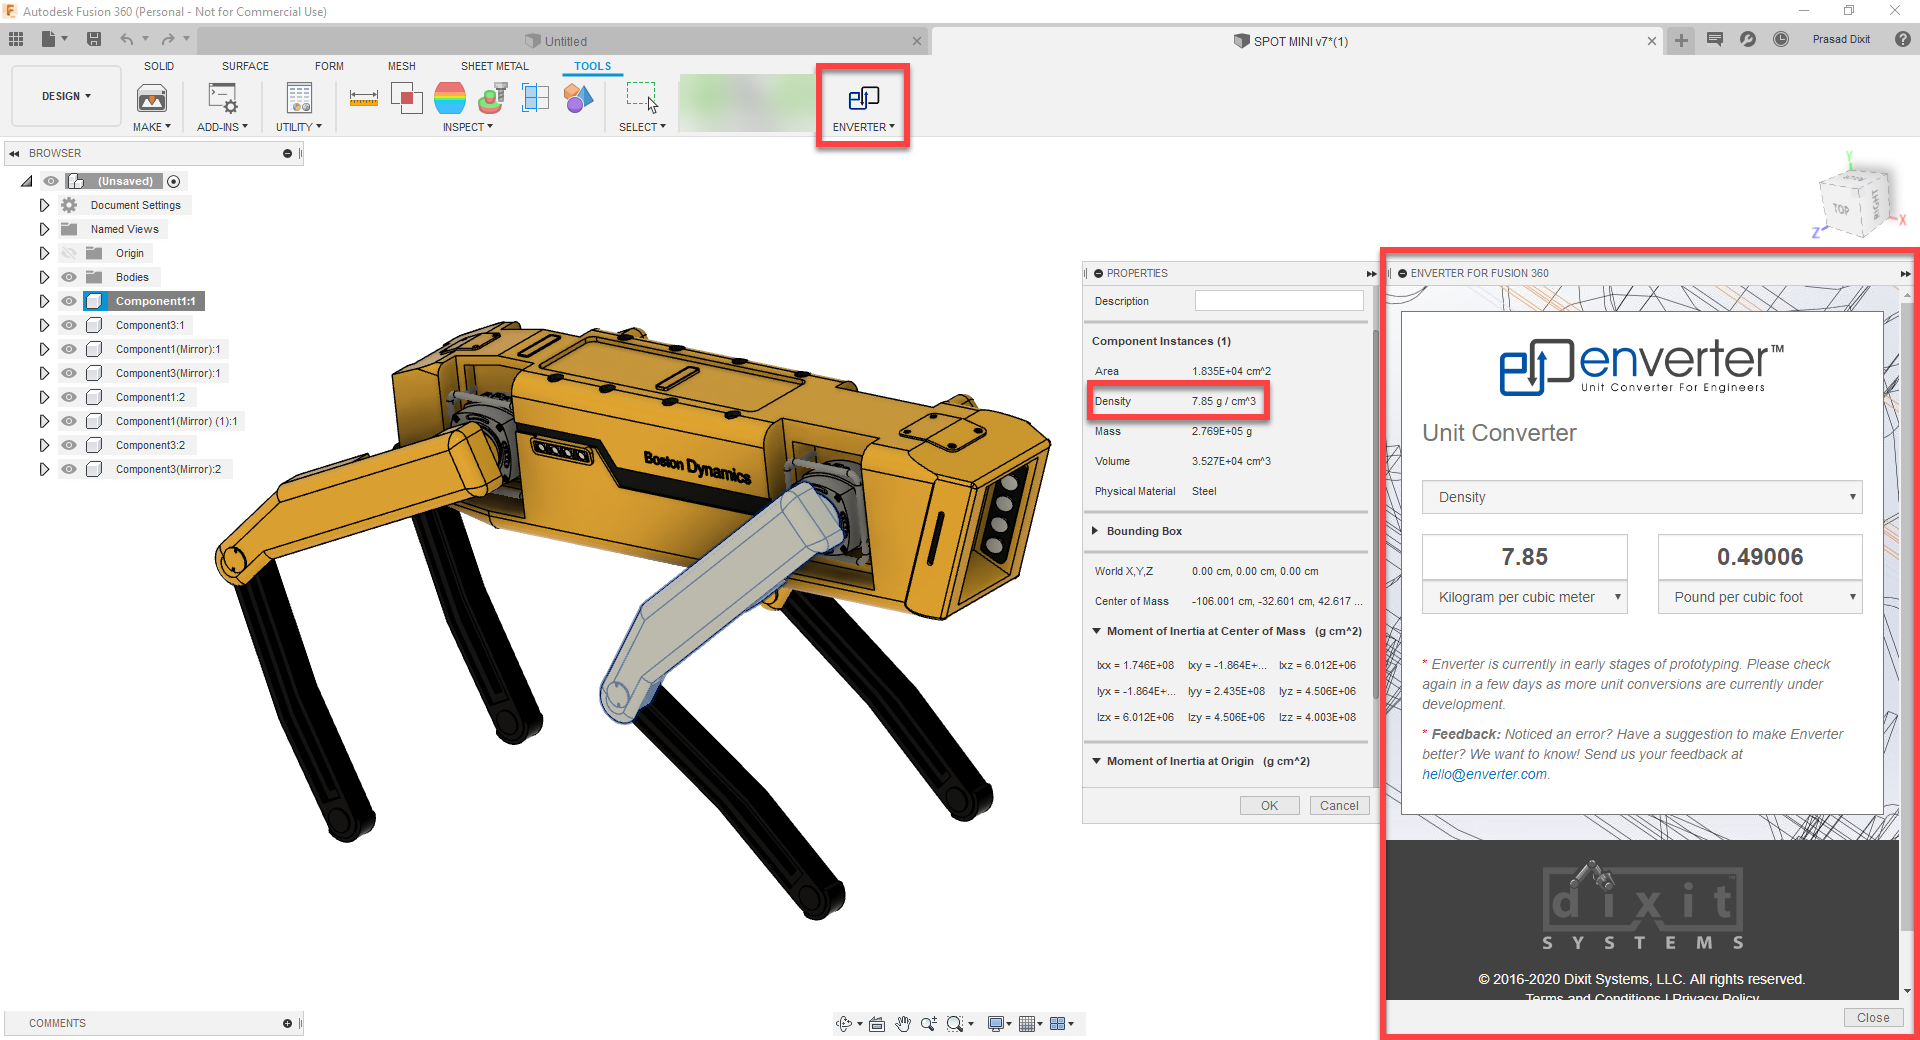Toggle visibility of Component1:1
Image resolution: width=1920 pixels, height=1040 pixels.
(x=69, y=301)
